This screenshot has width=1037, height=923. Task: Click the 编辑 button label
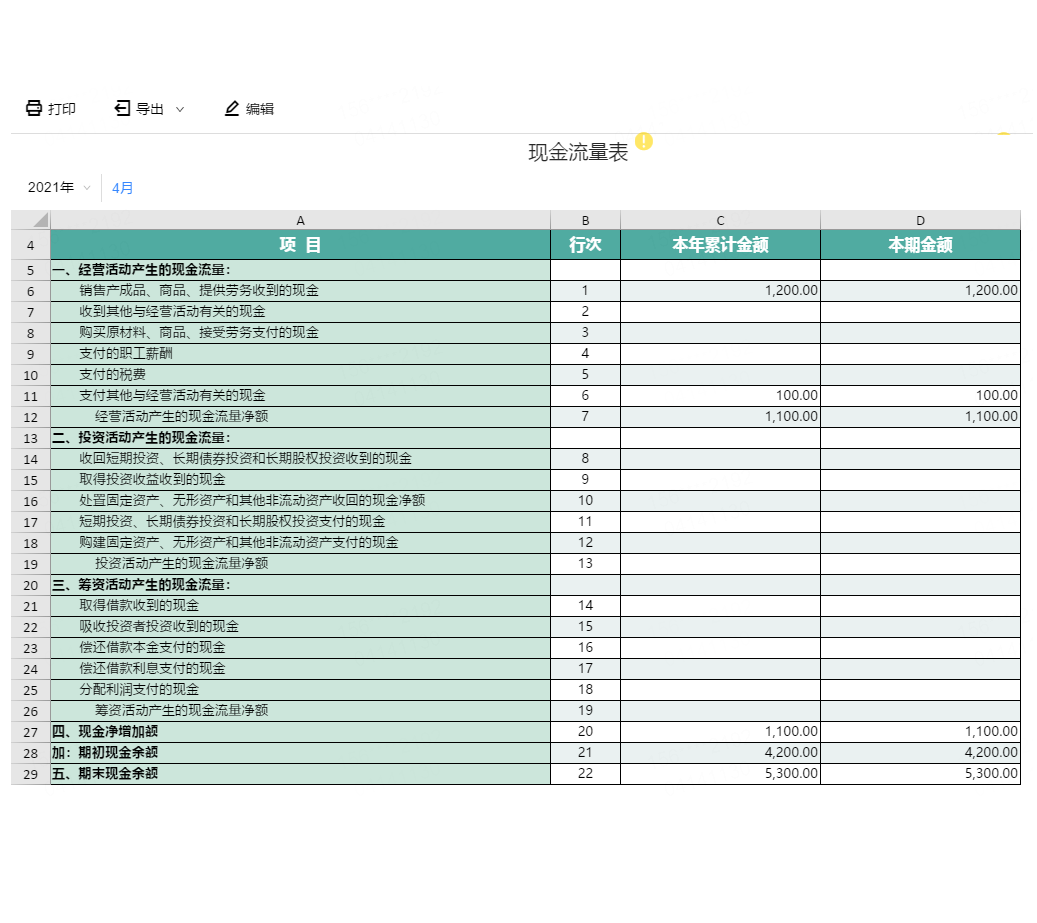pos(260,109)
